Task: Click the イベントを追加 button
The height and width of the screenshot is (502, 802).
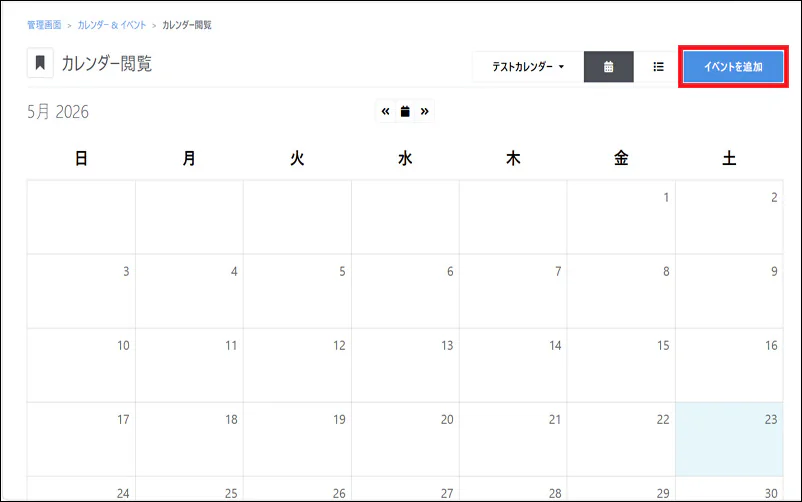Action: tap(733, 67)
